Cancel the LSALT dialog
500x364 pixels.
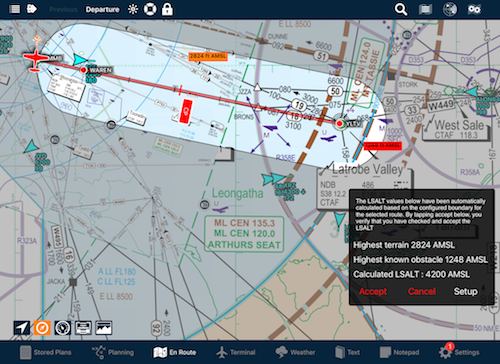tap(422, 292)
